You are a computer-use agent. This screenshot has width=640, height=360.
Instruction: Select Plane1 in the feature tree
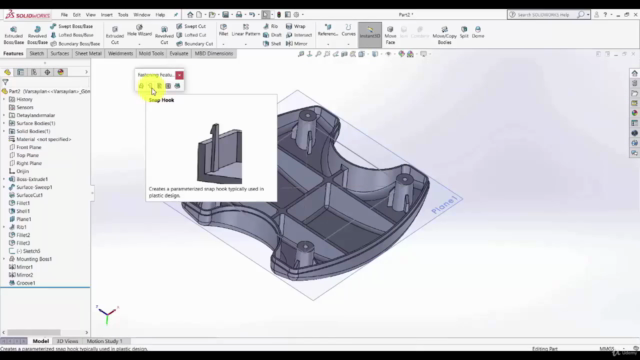tap(20, 219)
